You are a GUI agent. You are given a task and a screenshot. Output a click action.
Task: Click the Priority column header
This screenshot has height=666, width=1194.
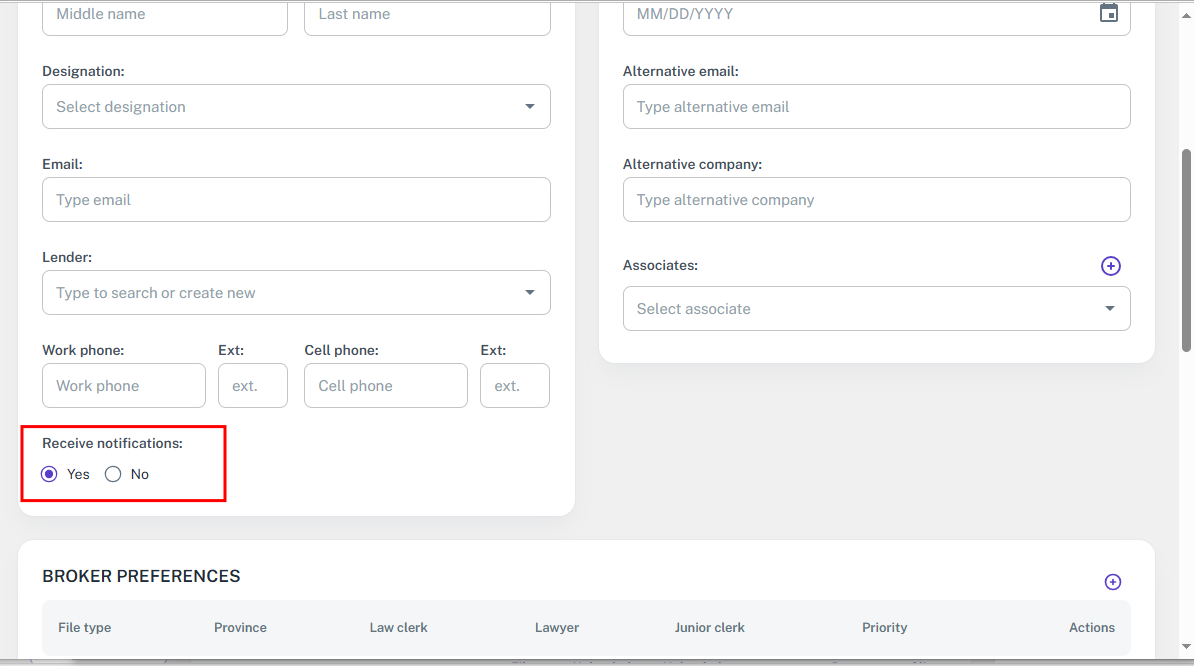(884, 628)
